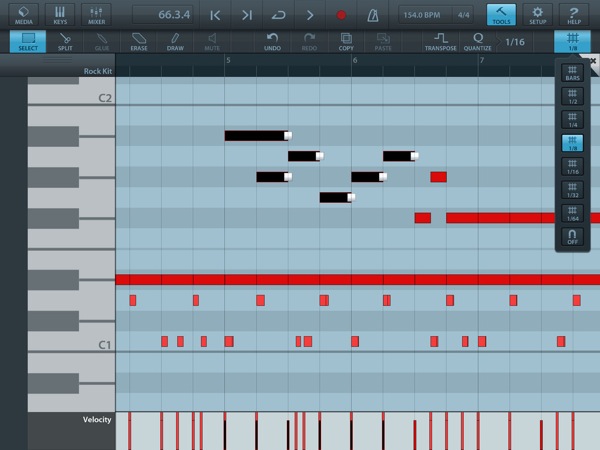Image resolution: width=600 pixels, height=450 pixels.
Task: Open the Media browser
Action: [x=23, y=15]
